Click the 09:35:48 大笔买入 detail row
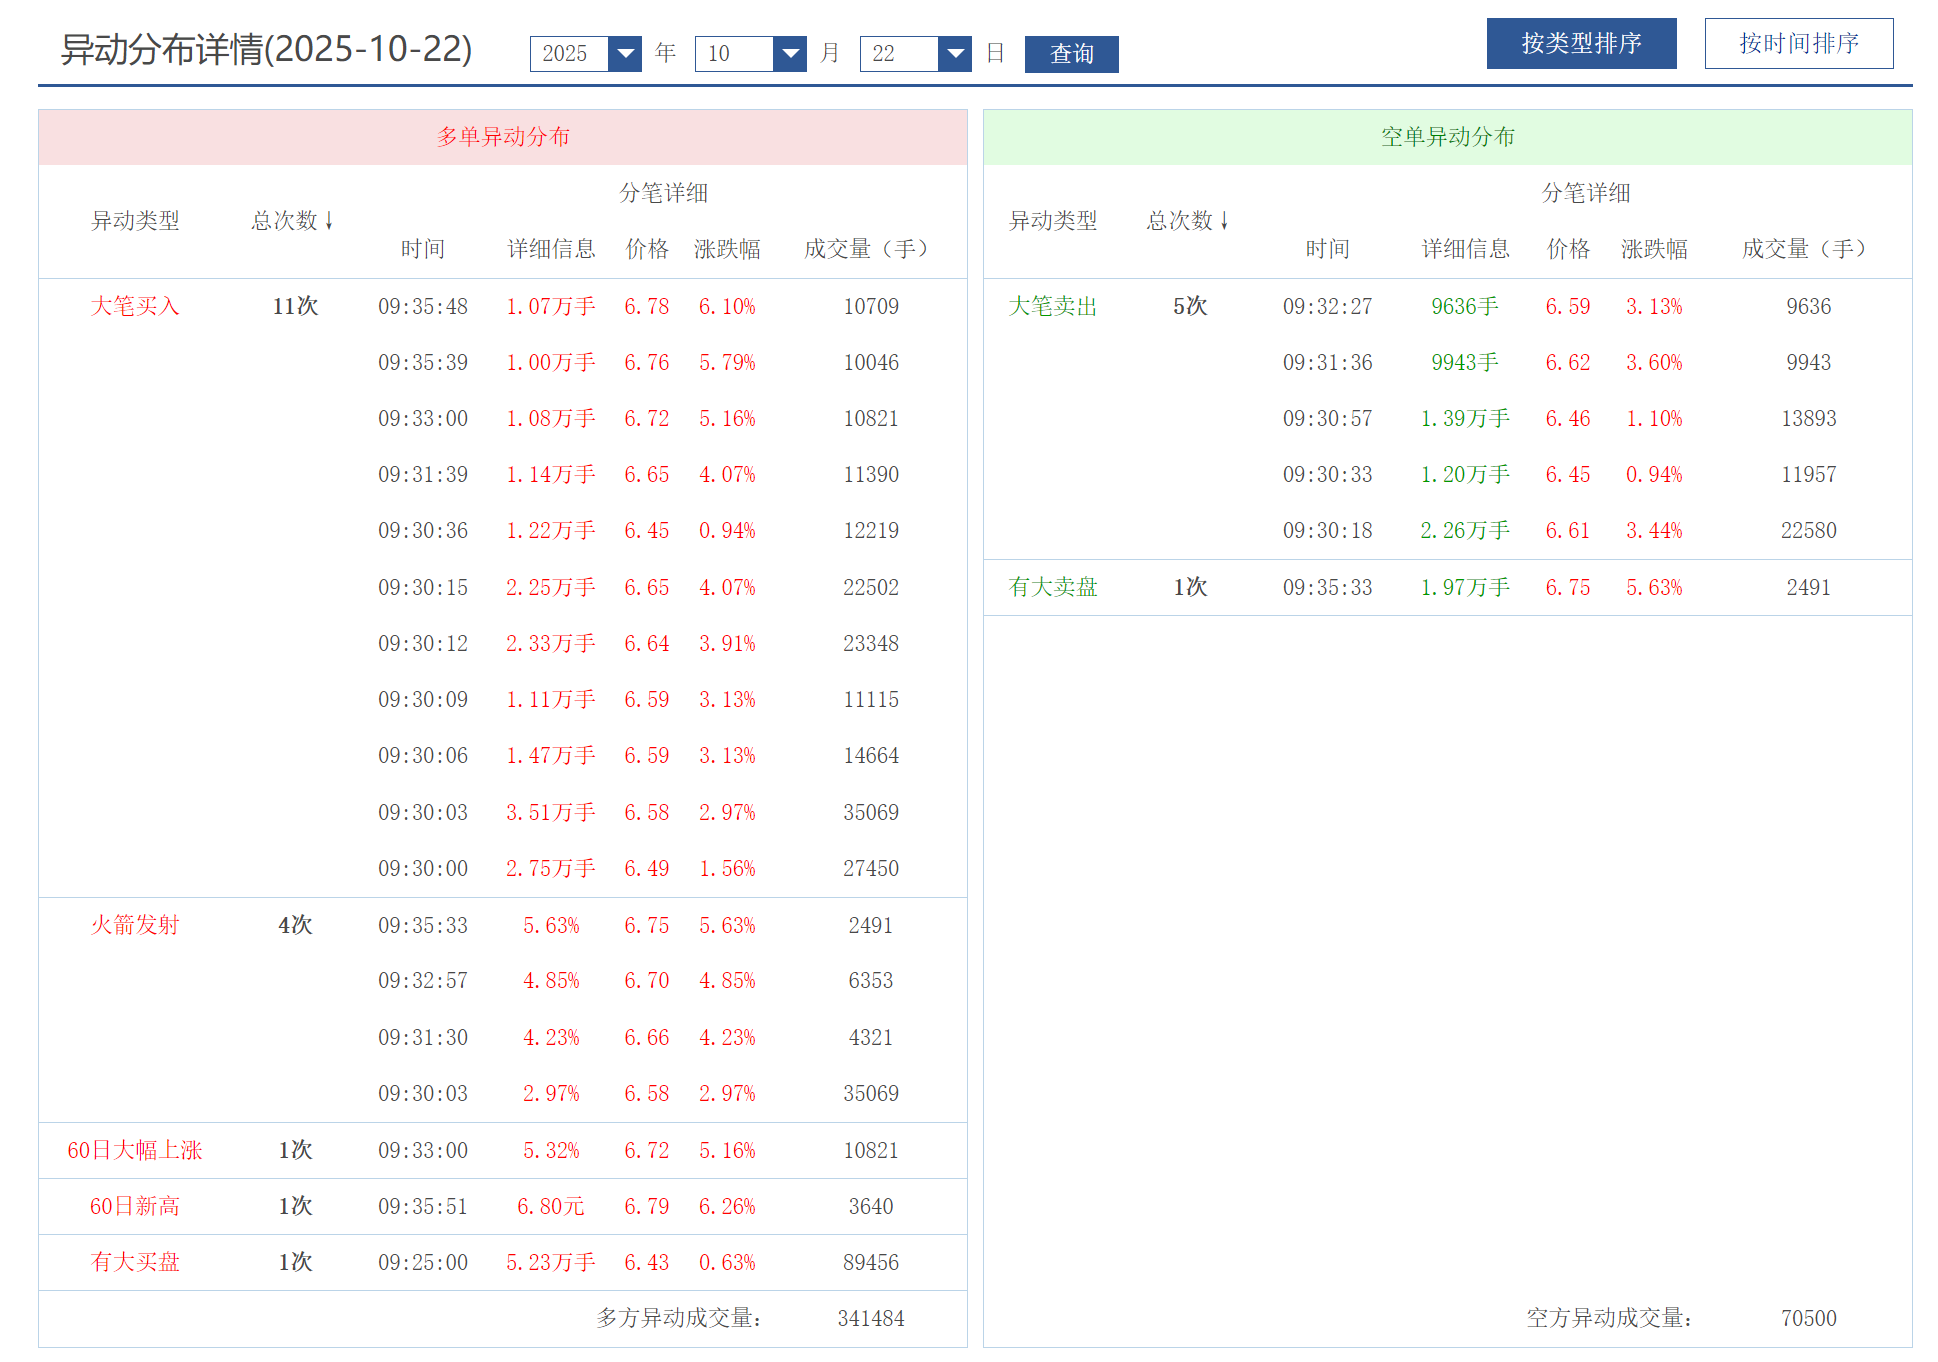1938x1362 pixels. pos(423,306)
